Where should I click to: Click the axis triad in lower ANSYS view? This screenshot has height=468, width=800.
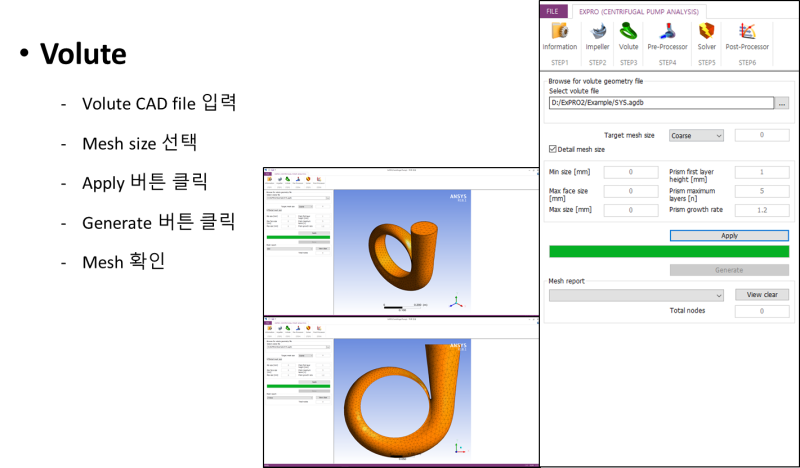click(x=459, y=448)
